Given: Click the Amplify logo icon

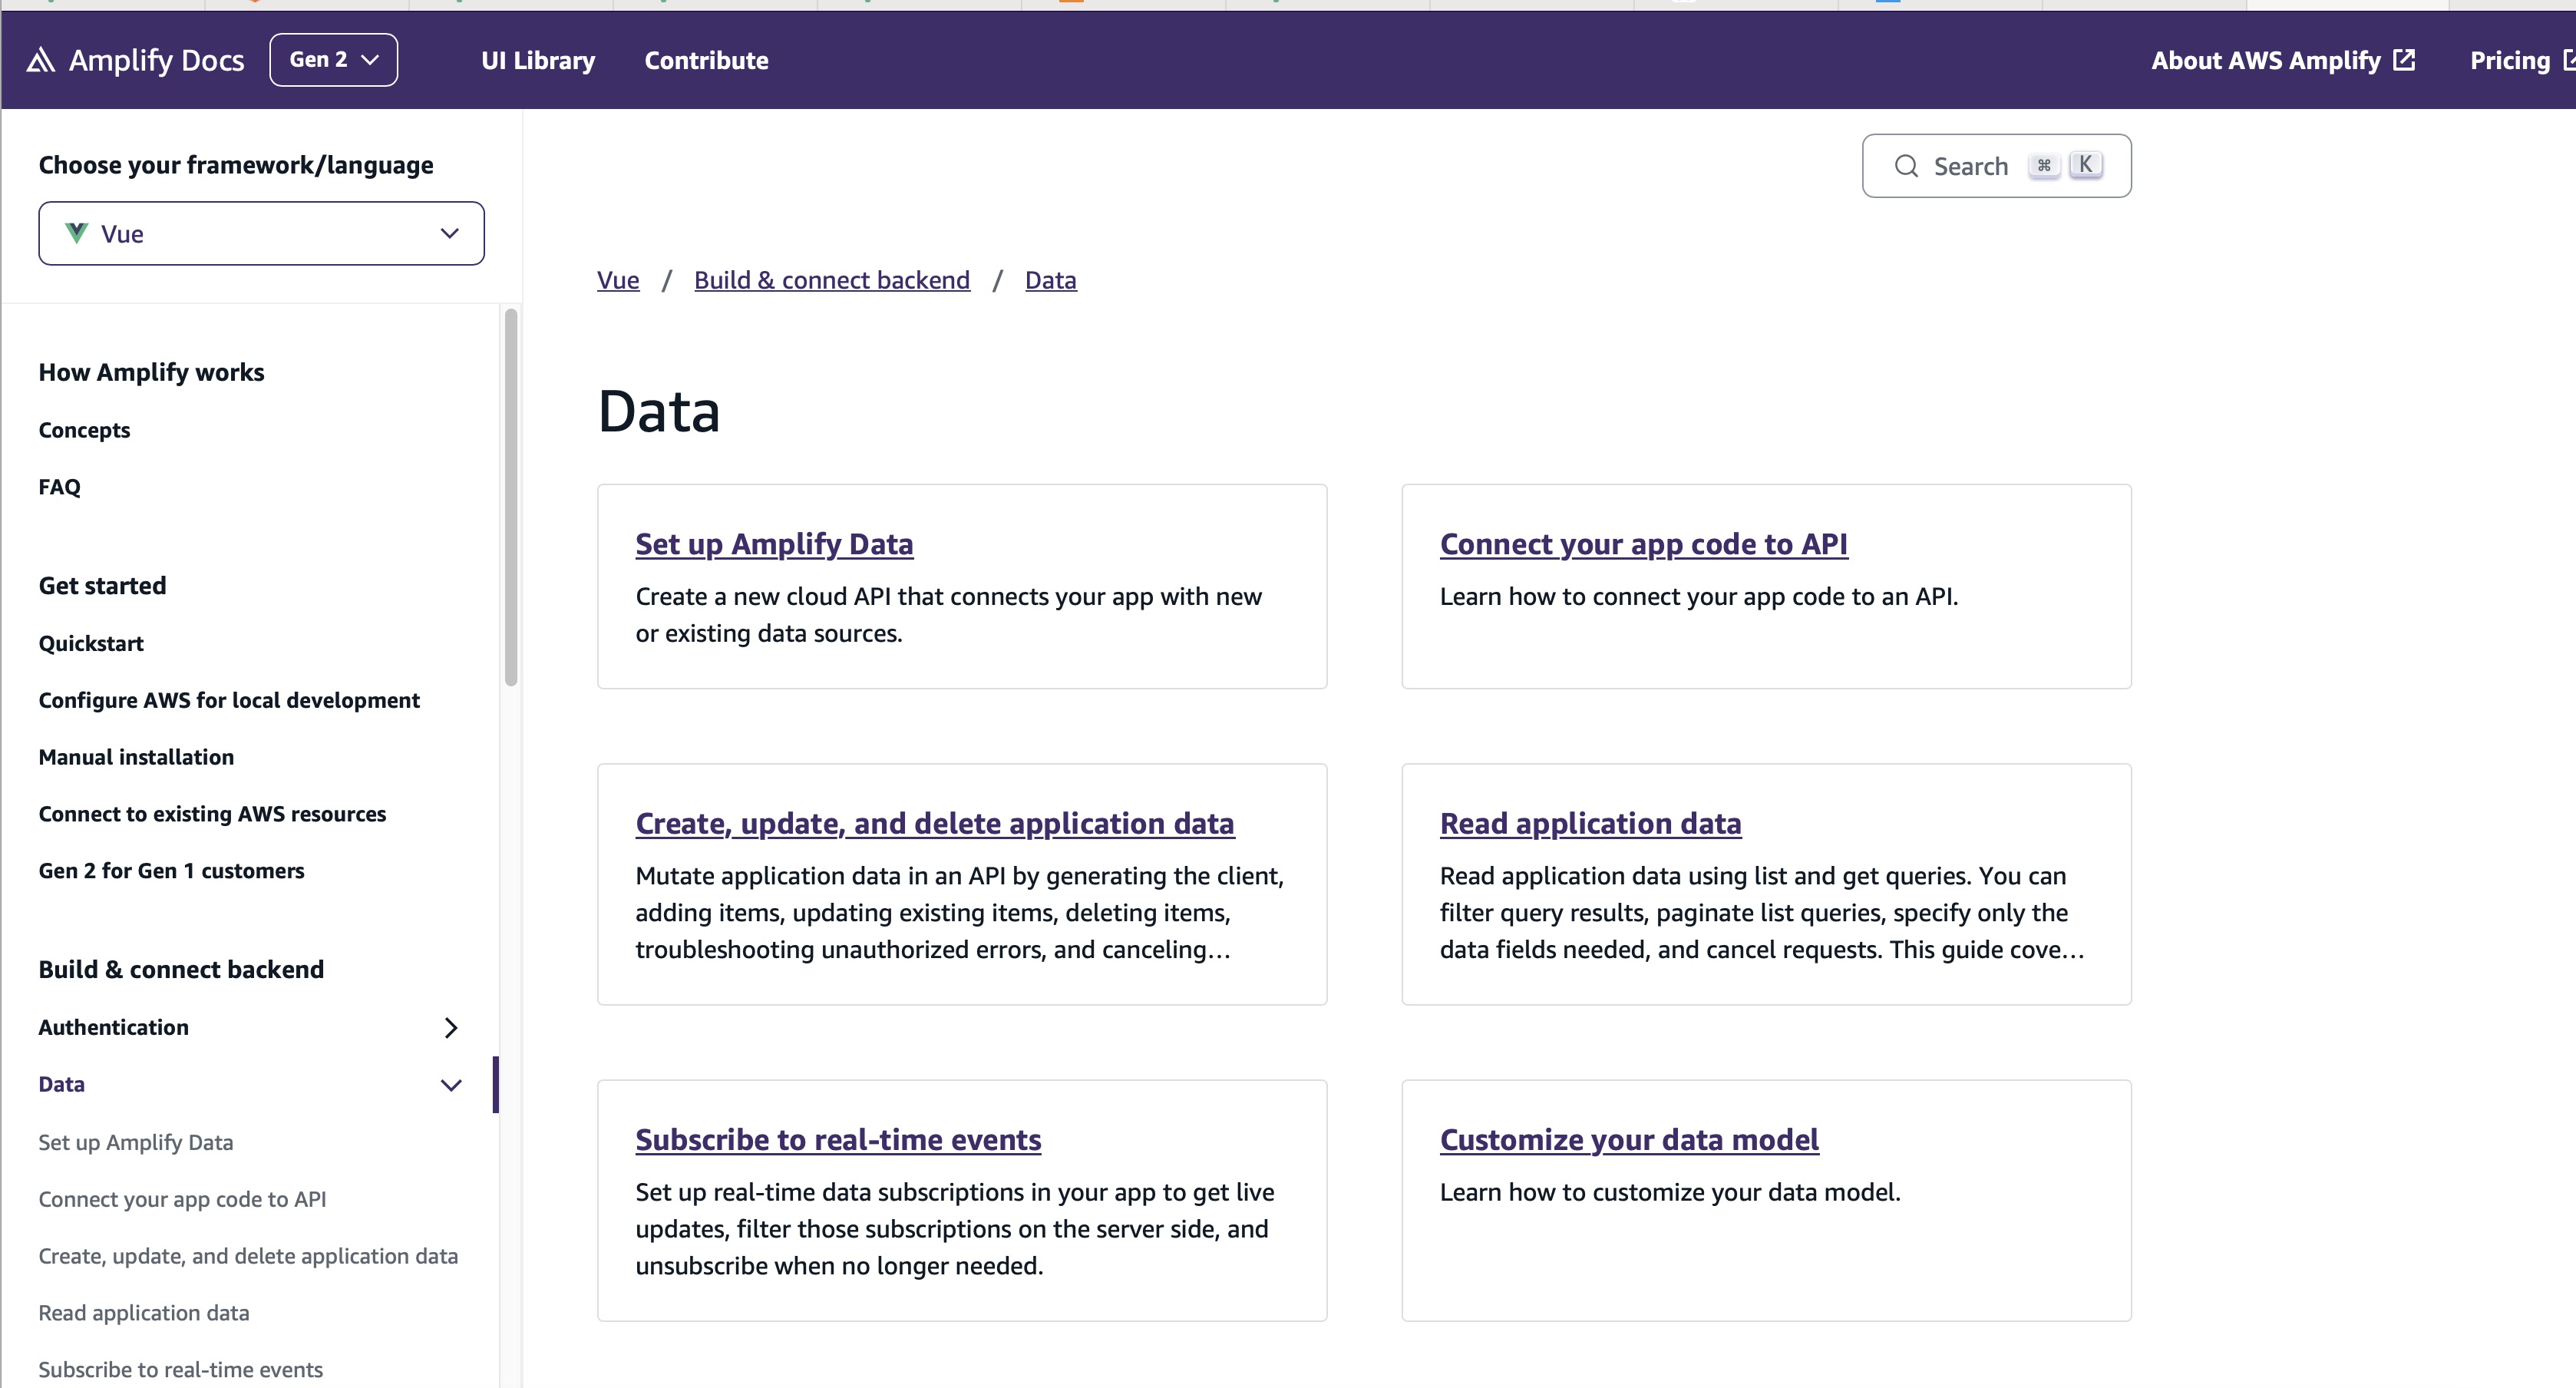Looking at the screenshot, I should click(40, 60).
